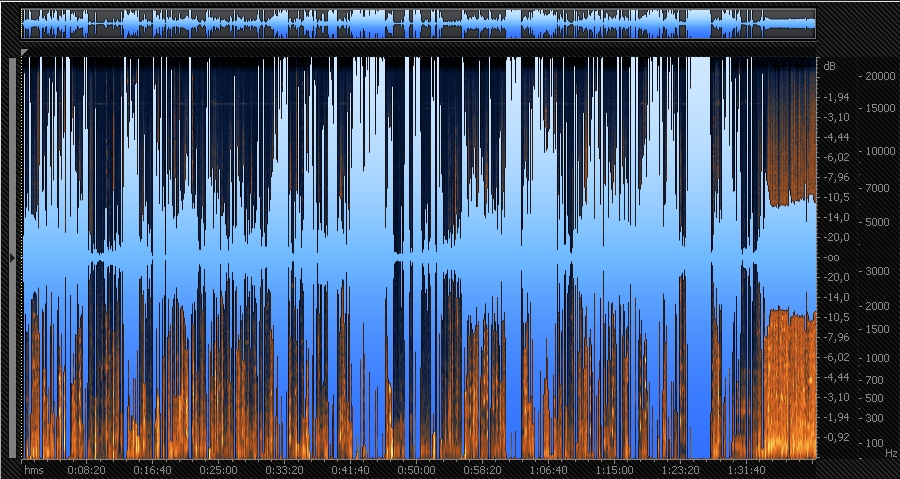Click the 20000 value on the frequency scale

click(879, 76)
